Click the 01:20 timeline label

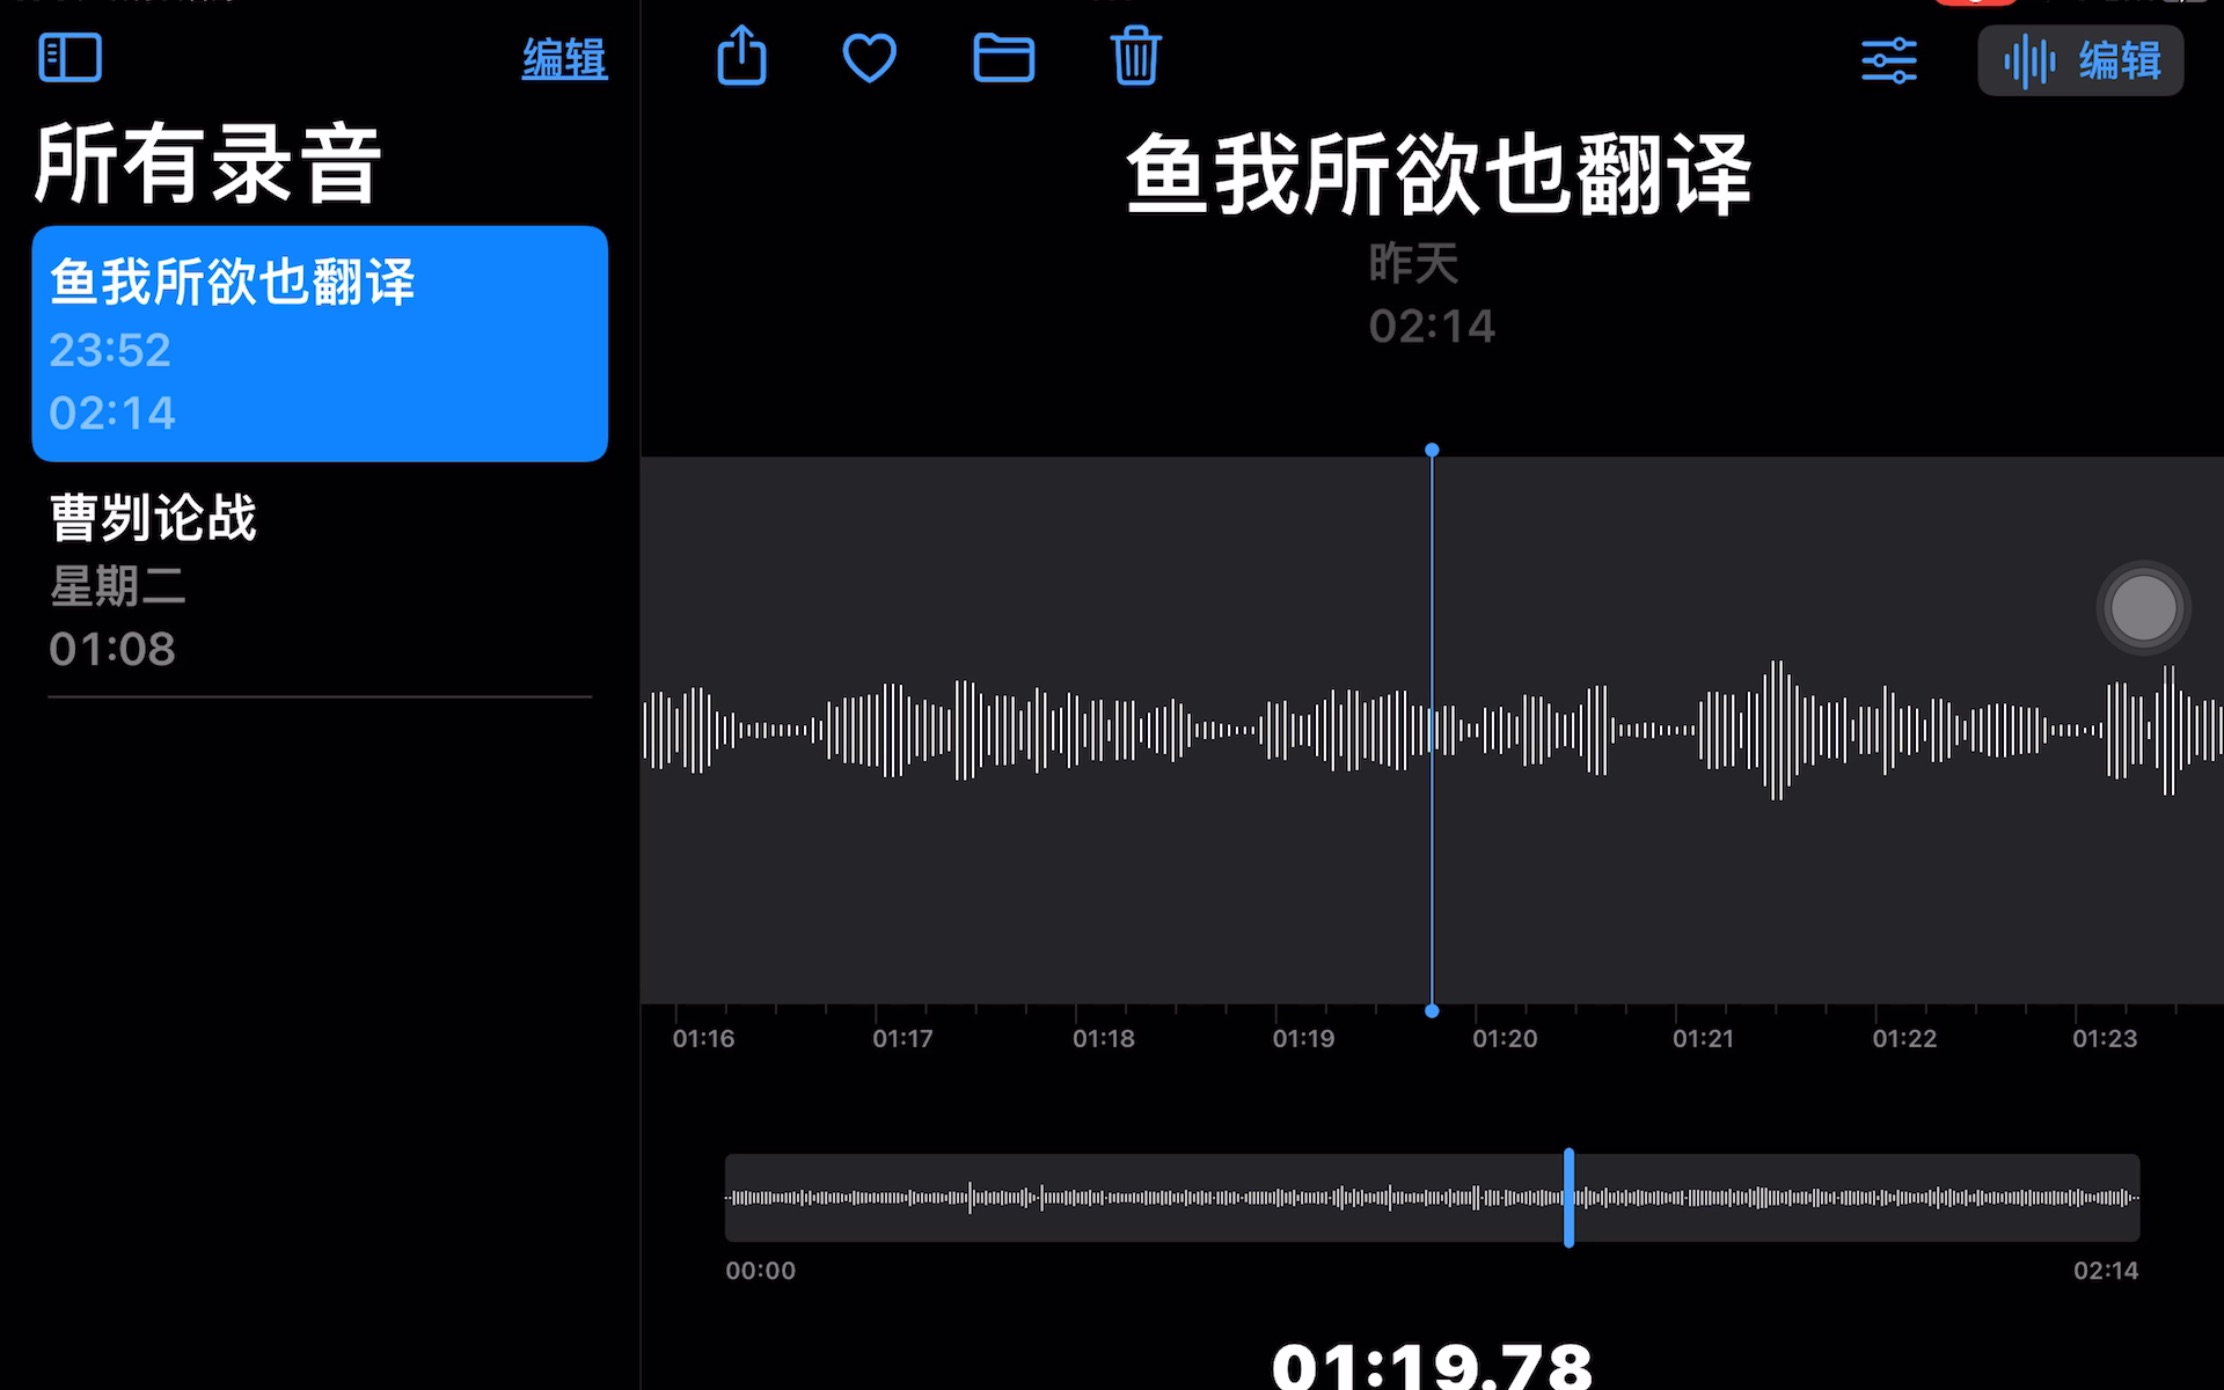click(x=1504, y=1038)
